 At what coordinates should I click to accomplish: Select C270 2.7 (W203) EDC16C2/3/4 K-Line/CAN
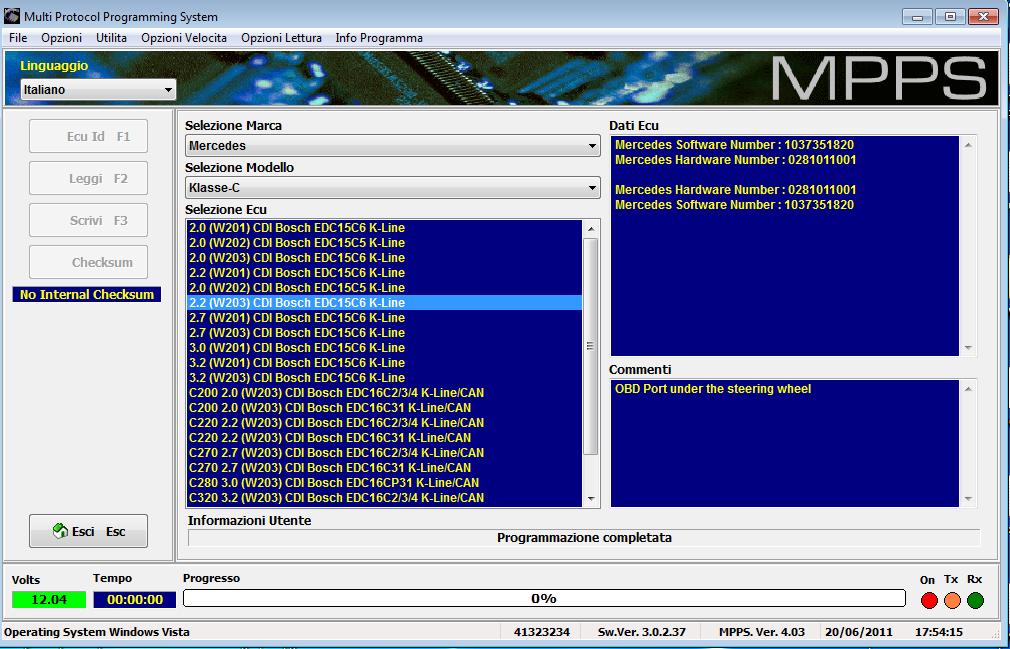(x=385, y=453)
